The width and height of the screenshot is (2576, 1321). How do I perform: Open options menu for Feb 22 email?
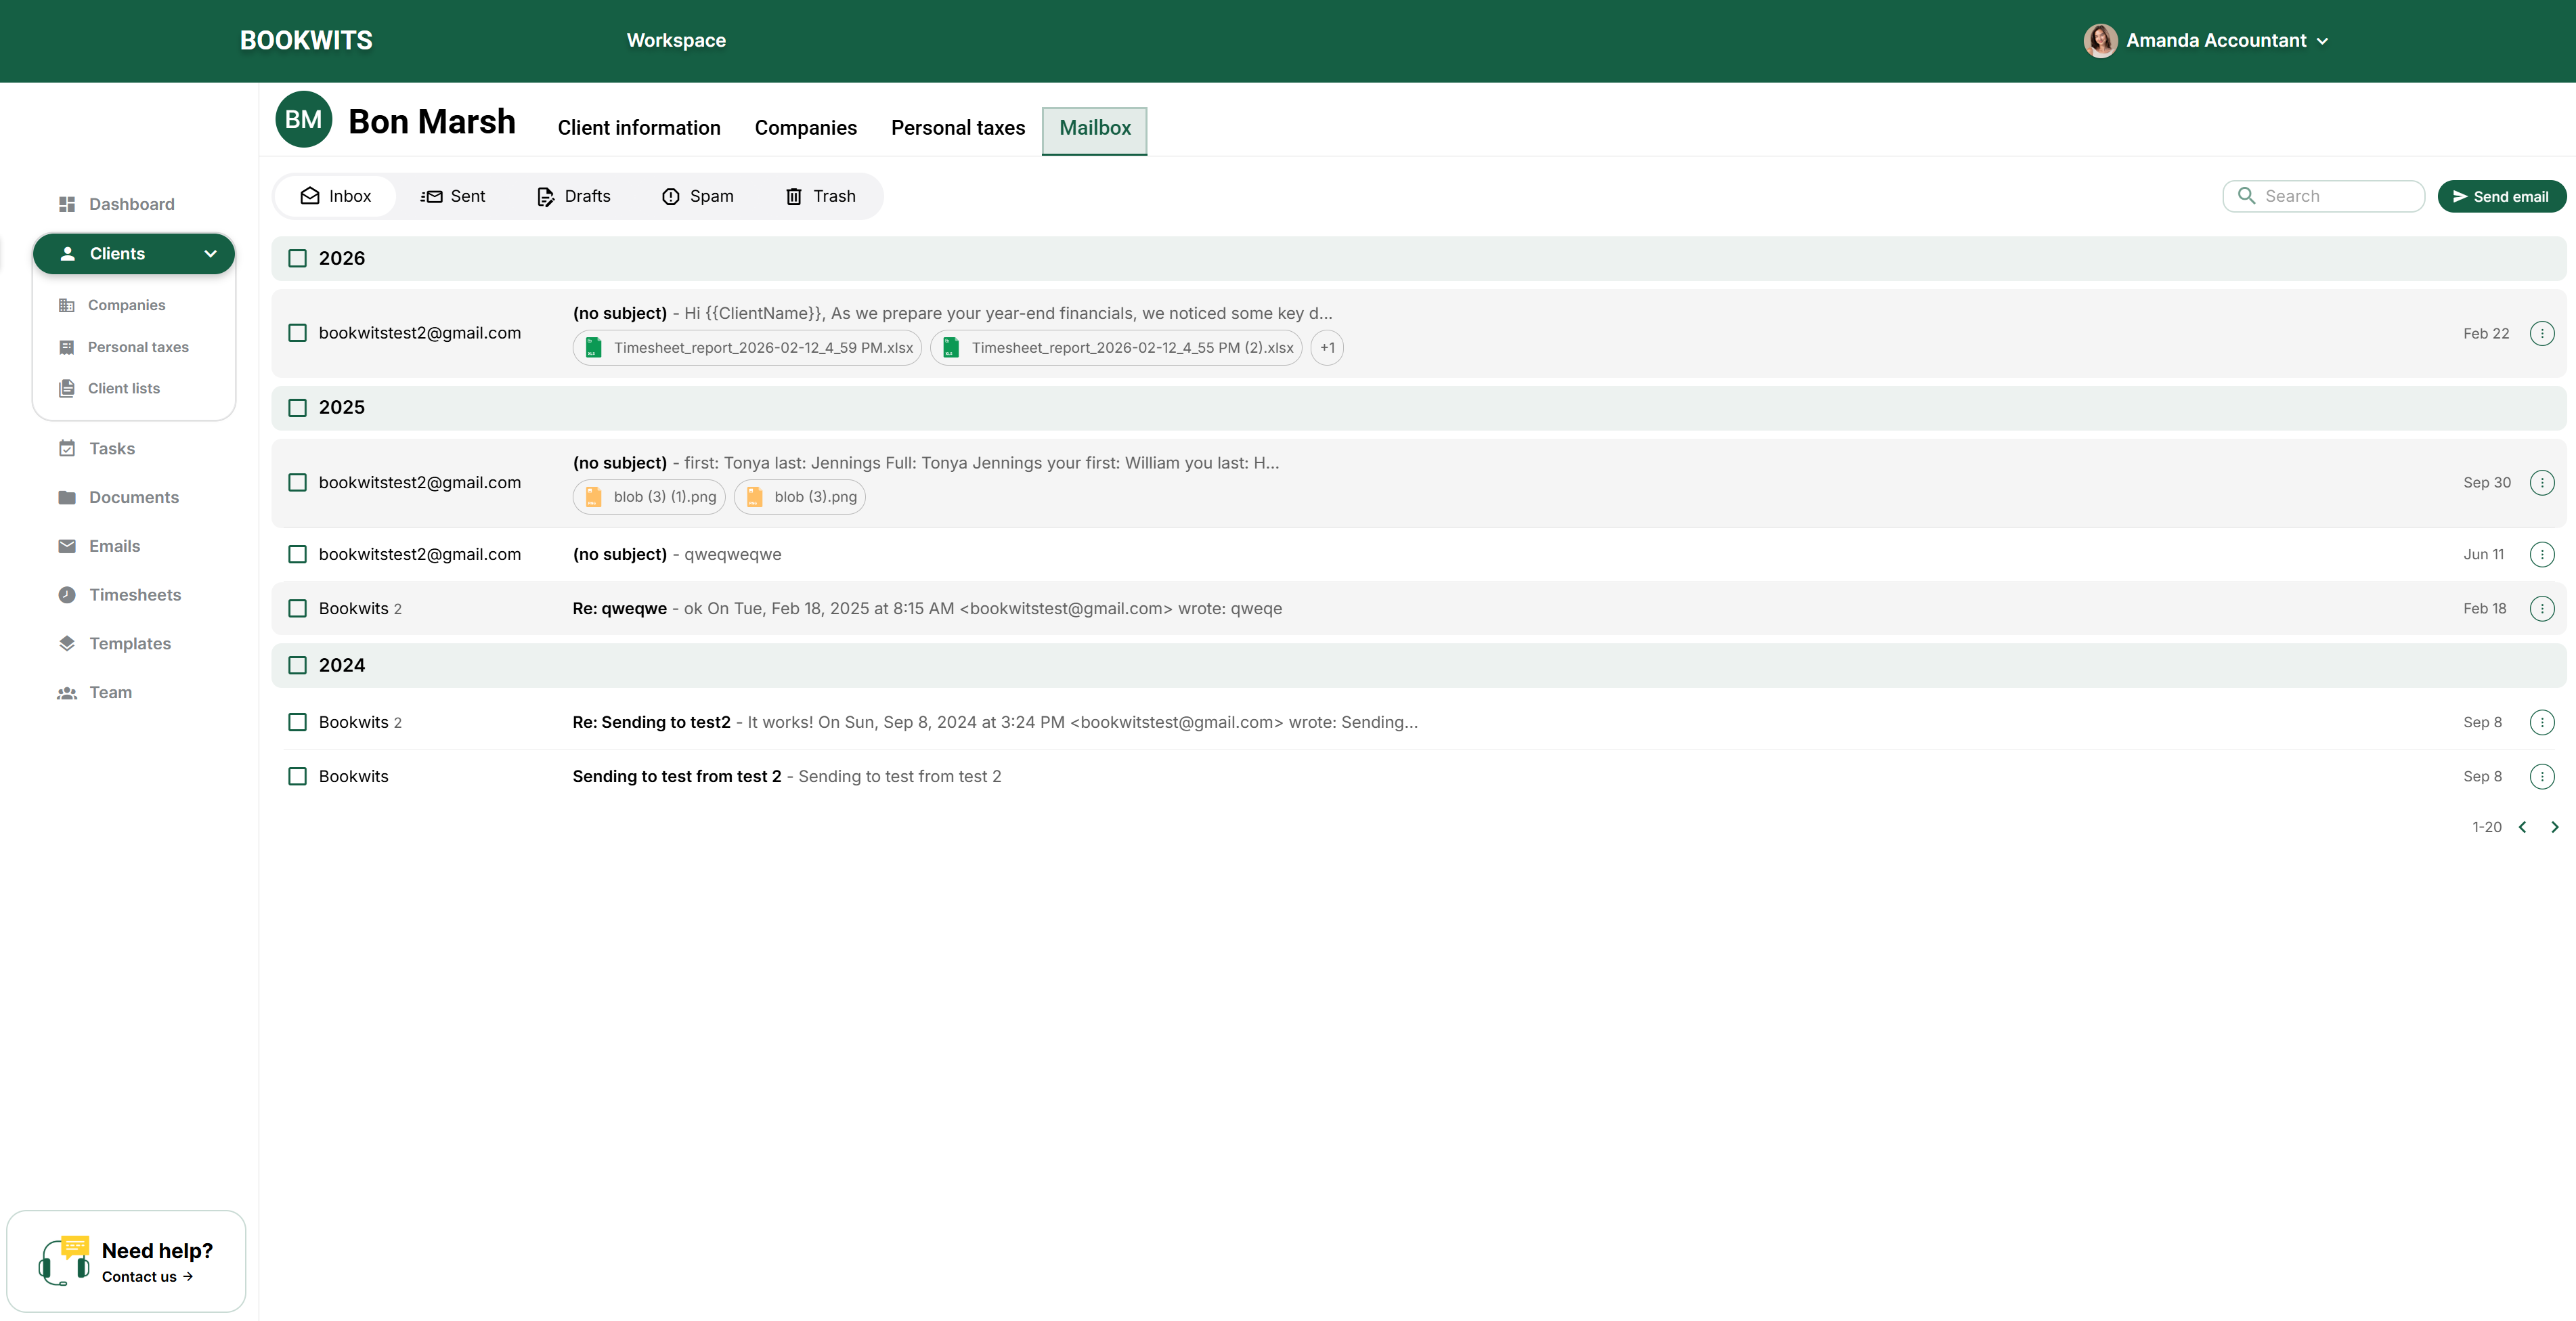pyautogui.click(x=2541, y=334)
